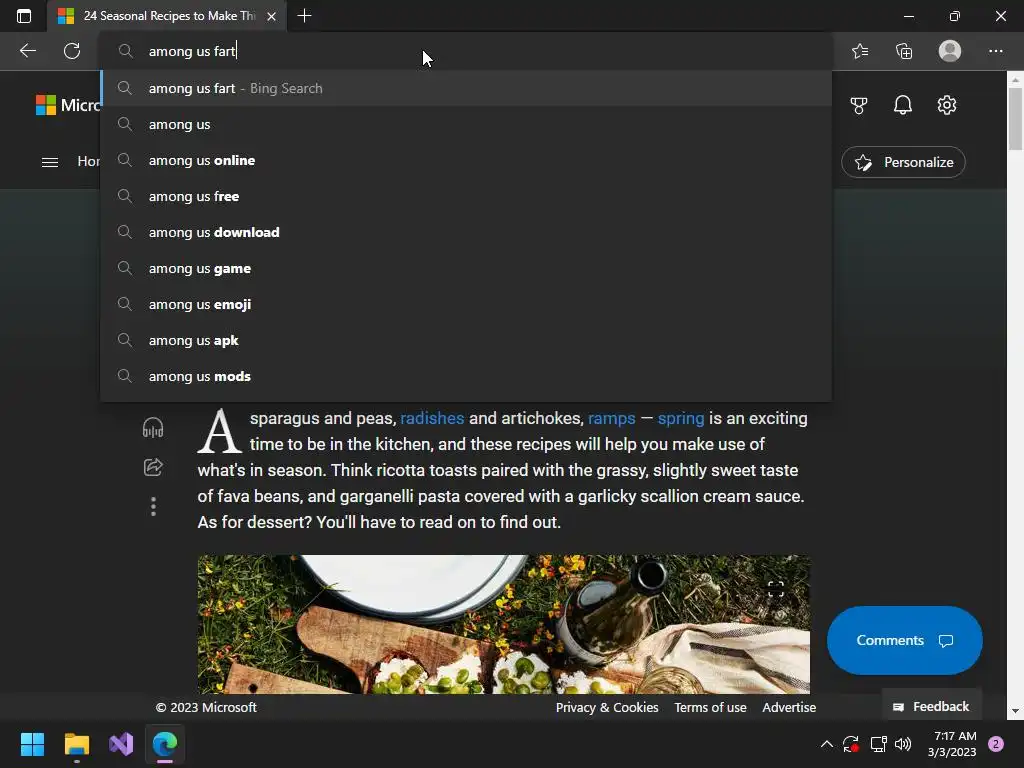The image size is (1024, 768).
Task: Expand the article image fullscreen icon
Action: pyautogui.click(x=775, y=589)
